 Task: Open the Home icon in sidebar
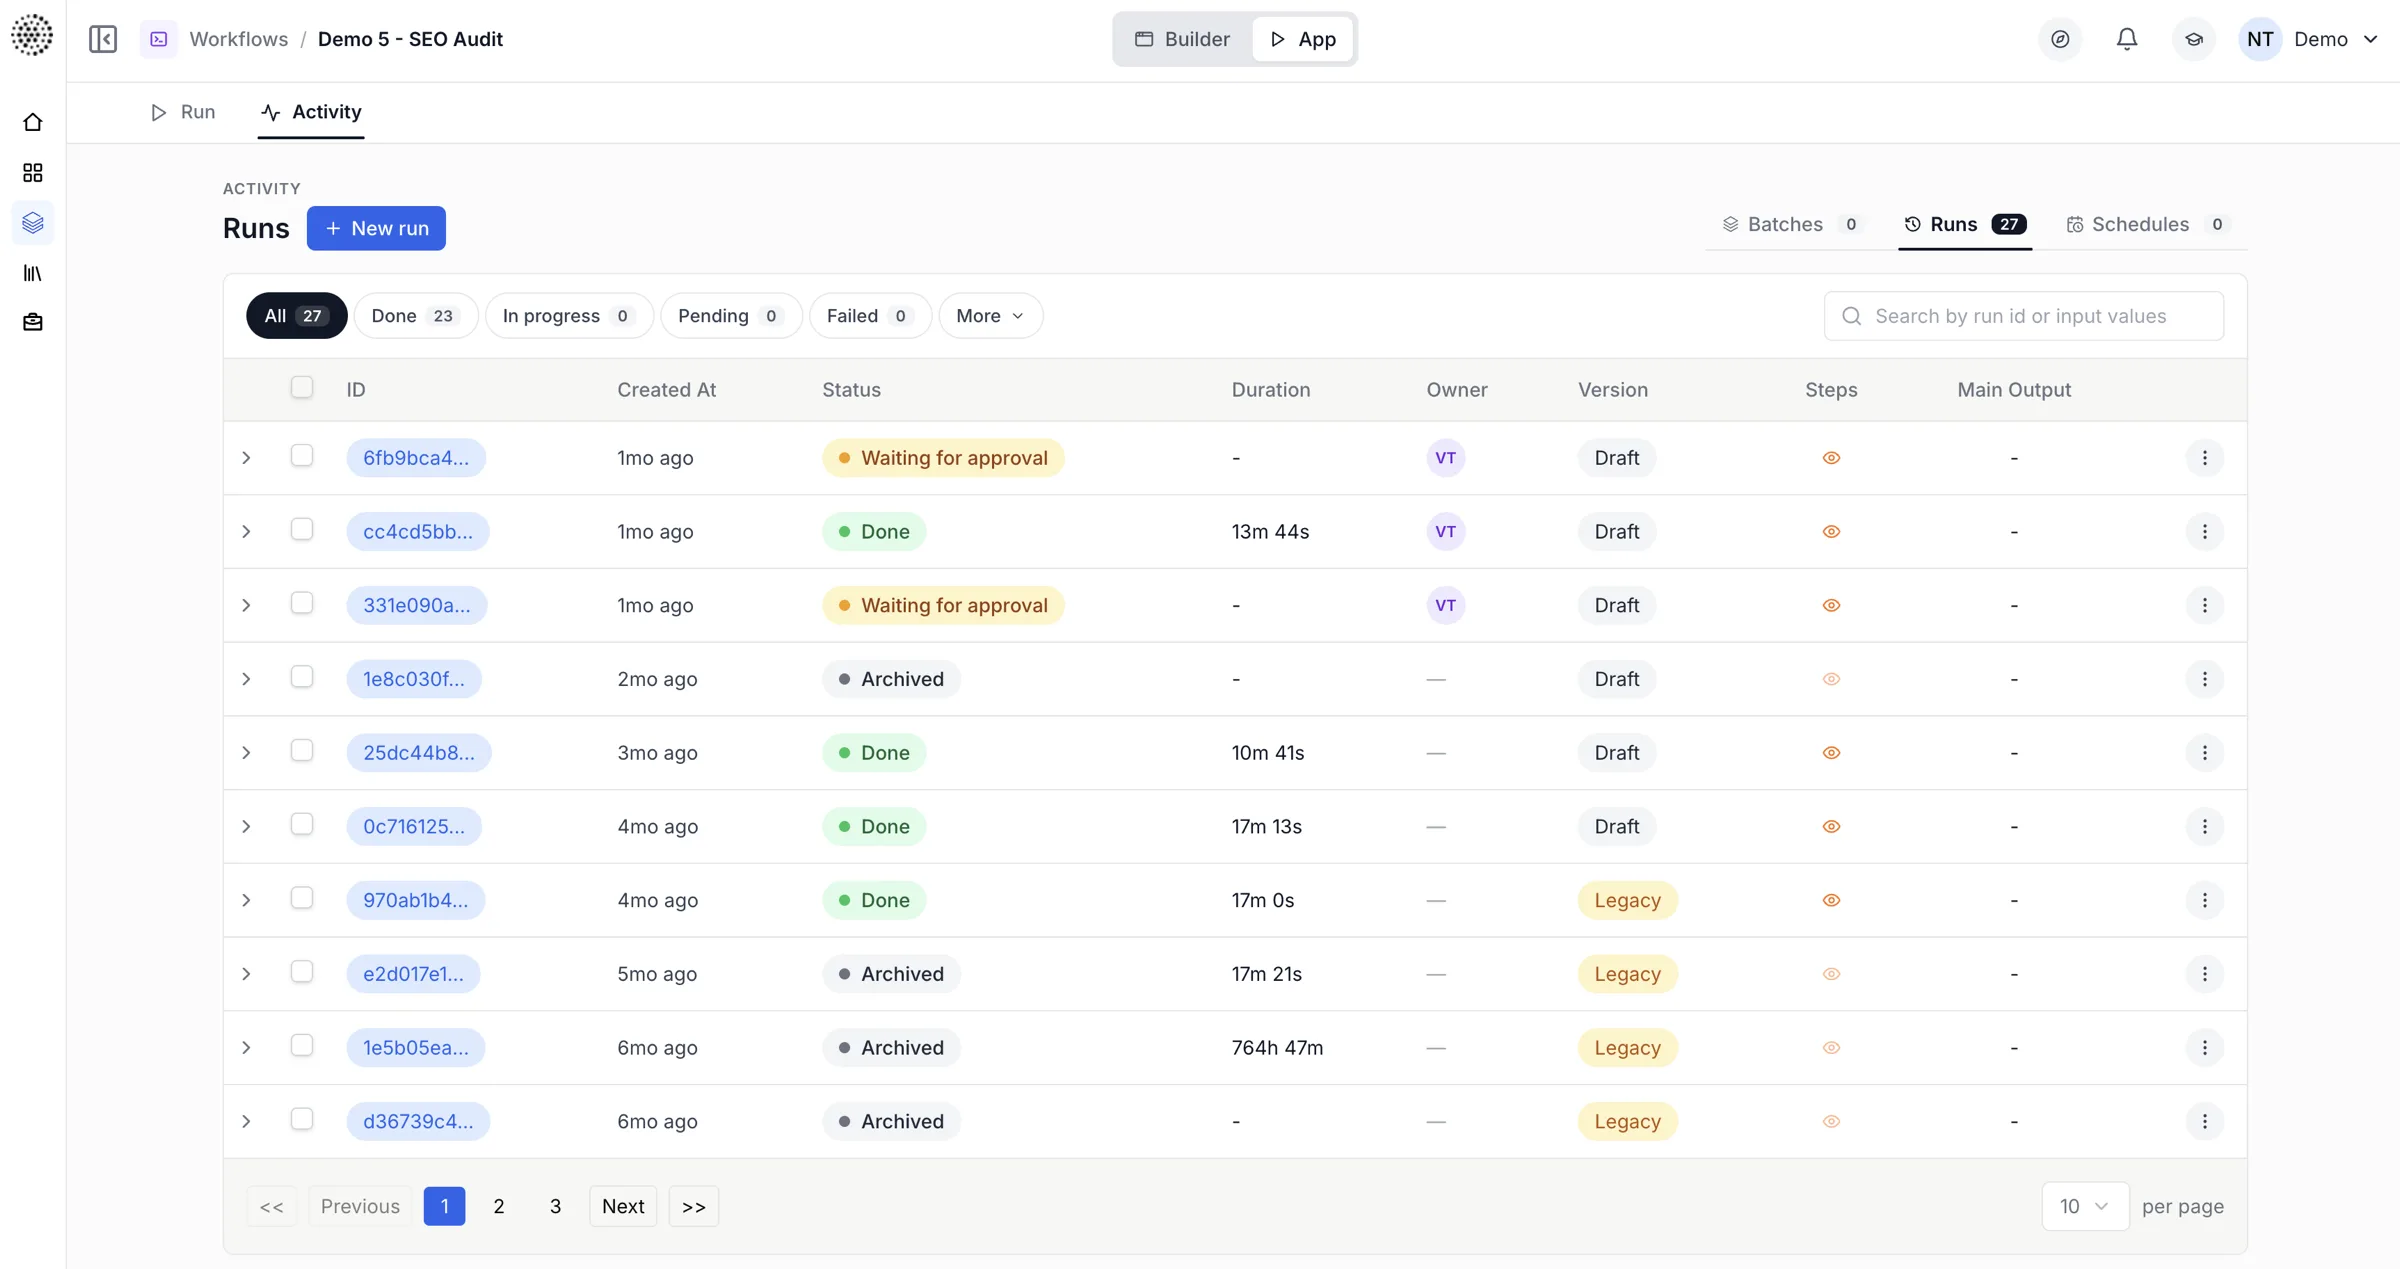[33, 122]
